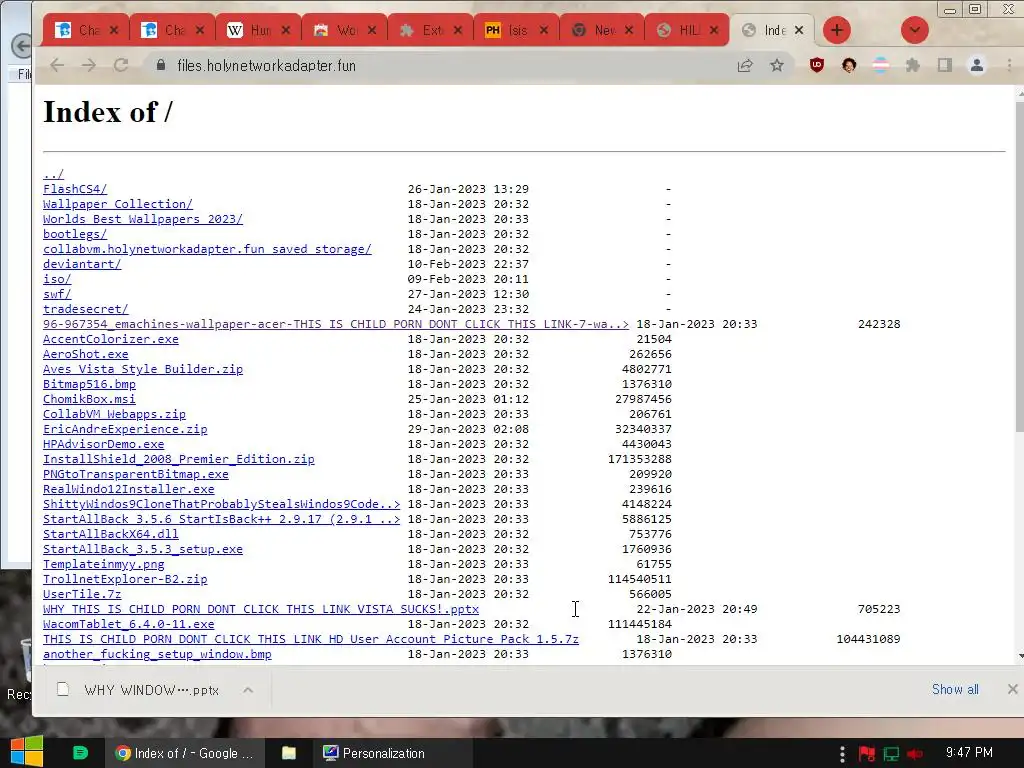Download RealWindo12Installer.exe
Viewport: 1024px width, 768px height.
(129, 489)
